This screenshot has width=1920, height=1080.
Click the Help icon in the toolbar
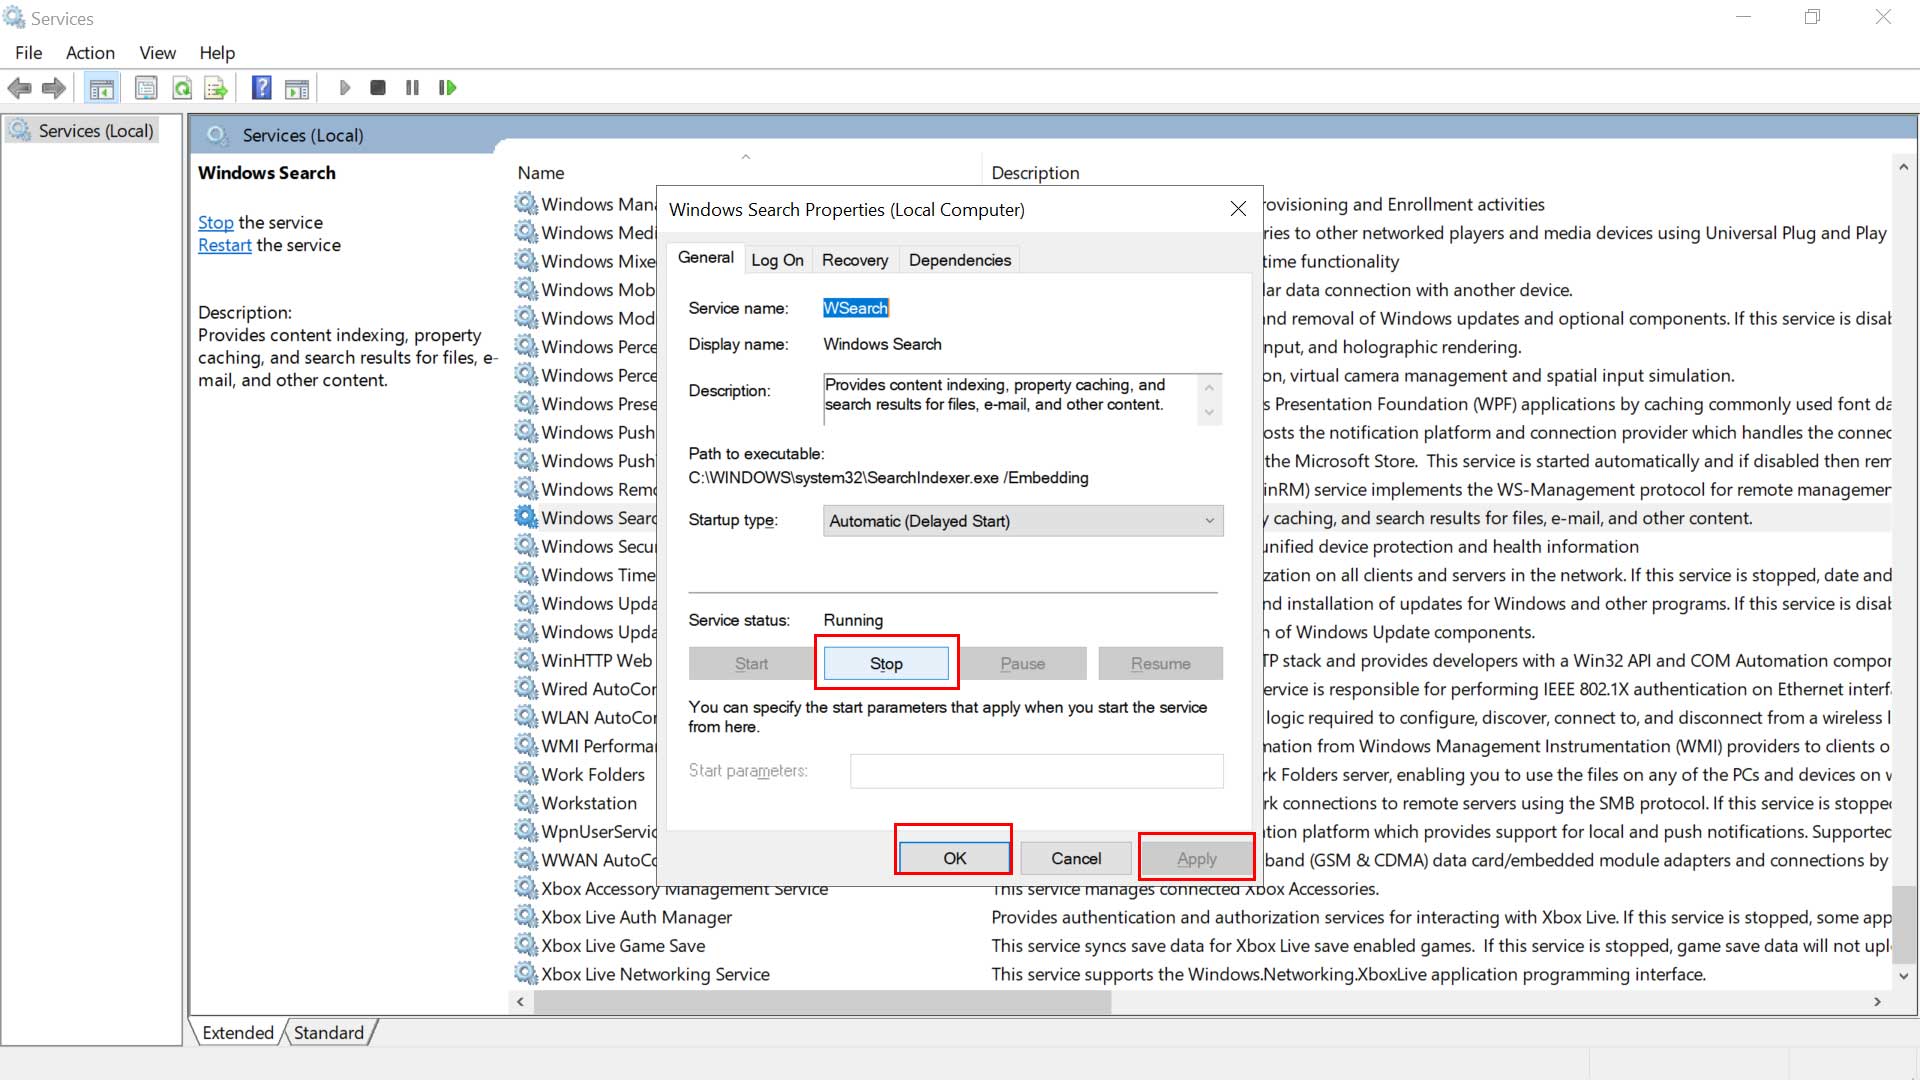tap(260, 87)
